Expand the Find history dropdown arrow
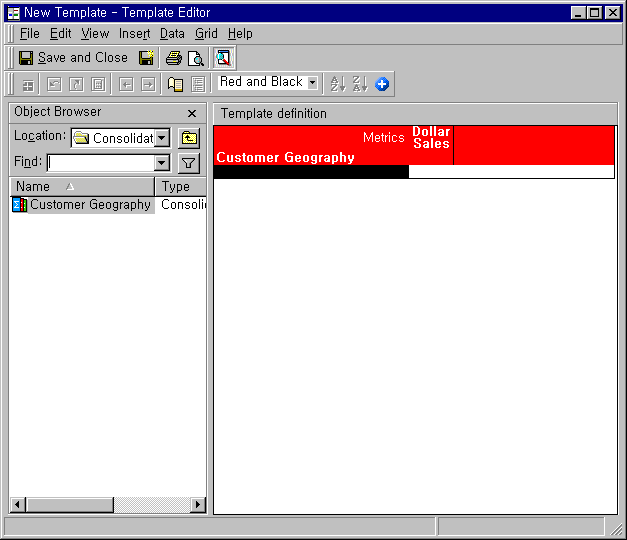 pos(162,163)
